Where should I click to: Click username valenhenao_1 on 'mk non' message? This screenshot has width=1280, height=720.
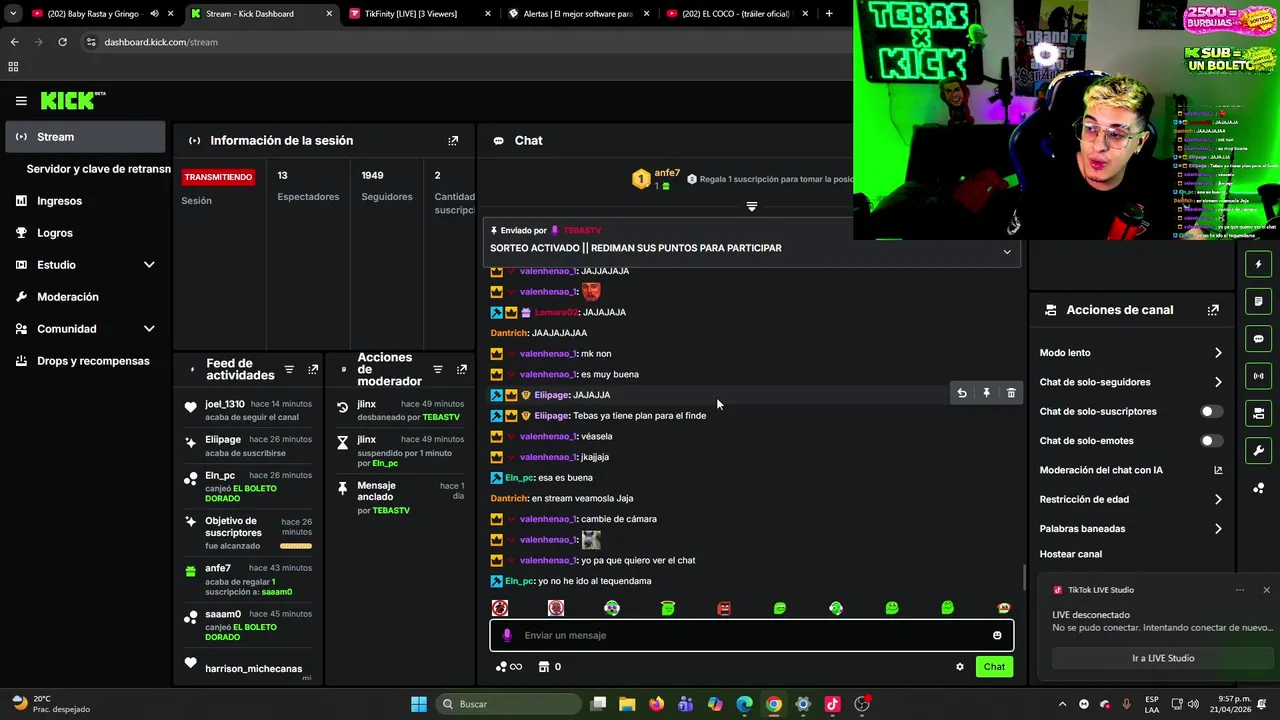coord(547,354)
